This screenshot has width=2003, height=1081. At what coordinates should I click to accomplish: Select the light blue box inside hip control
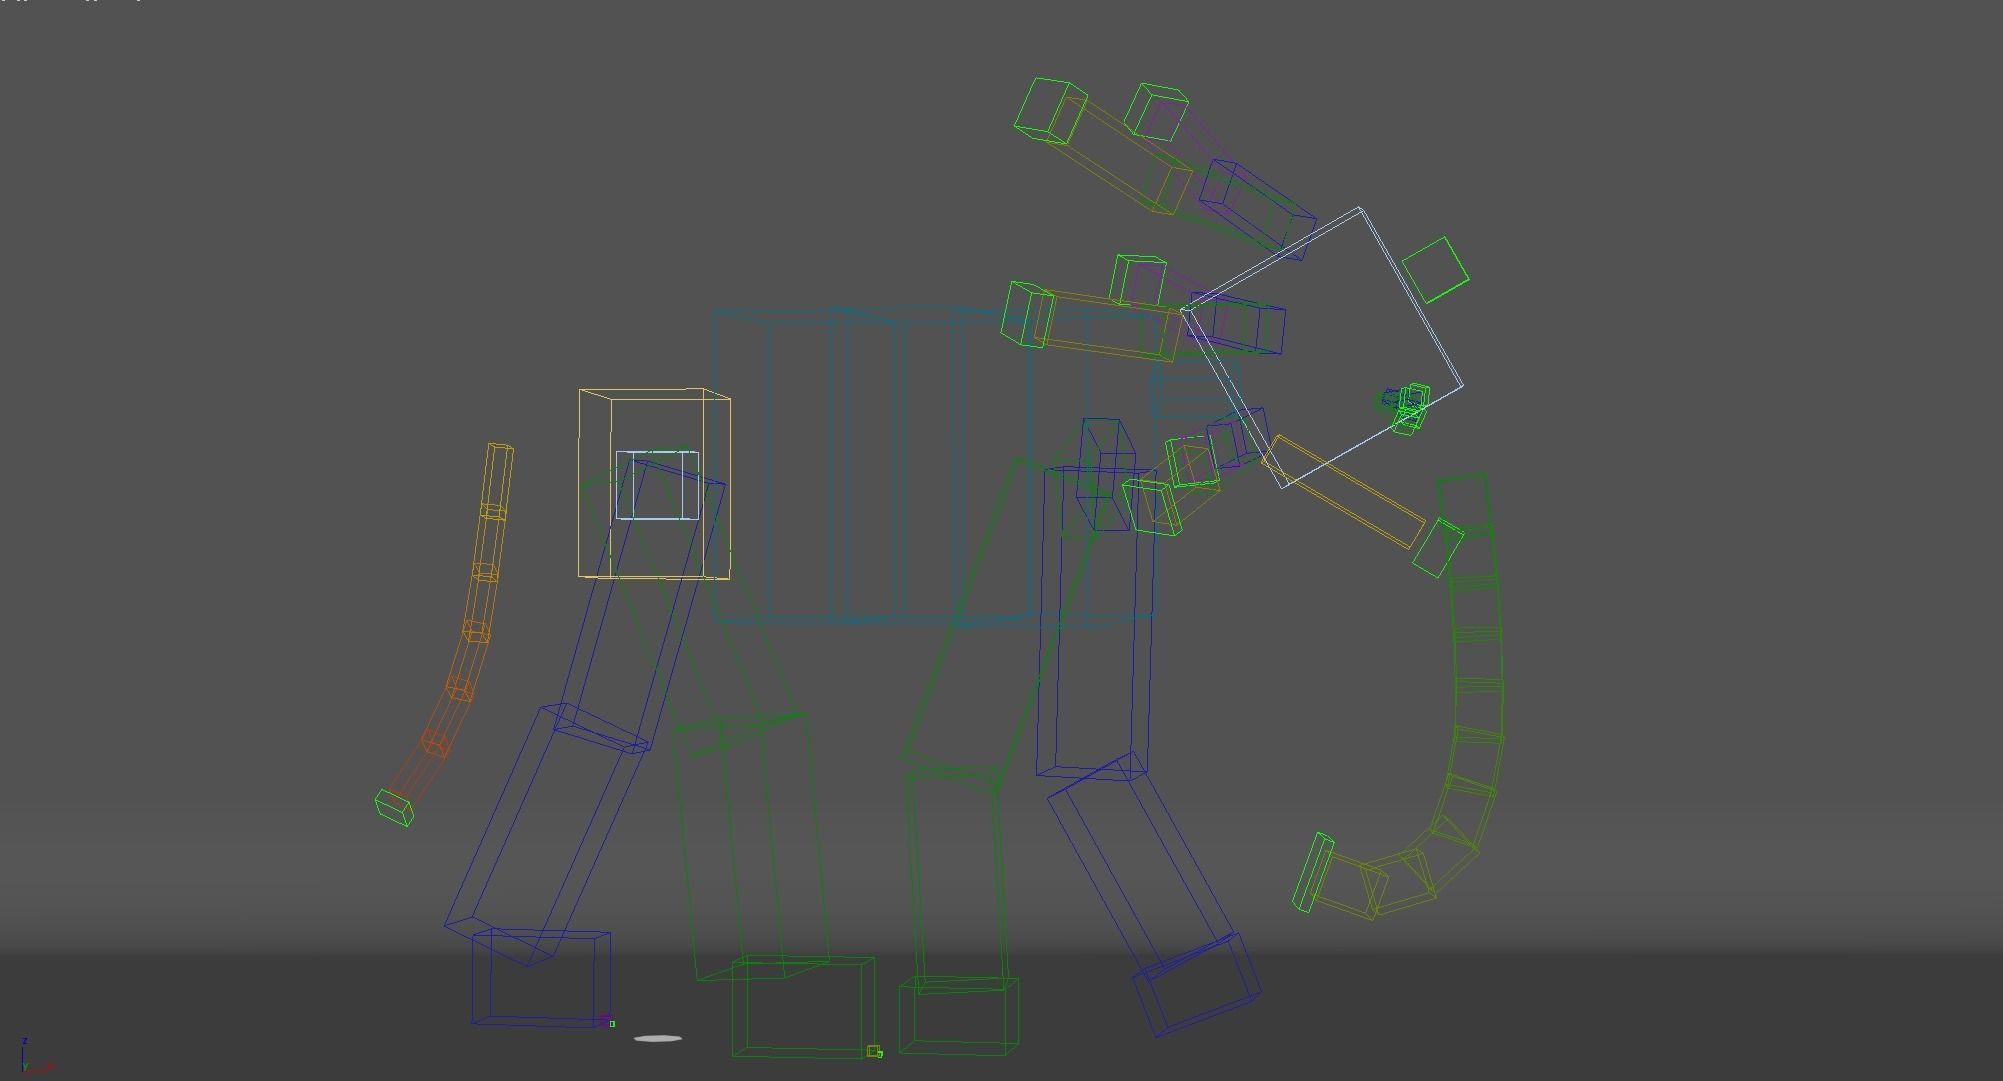(x=657, y=485)
